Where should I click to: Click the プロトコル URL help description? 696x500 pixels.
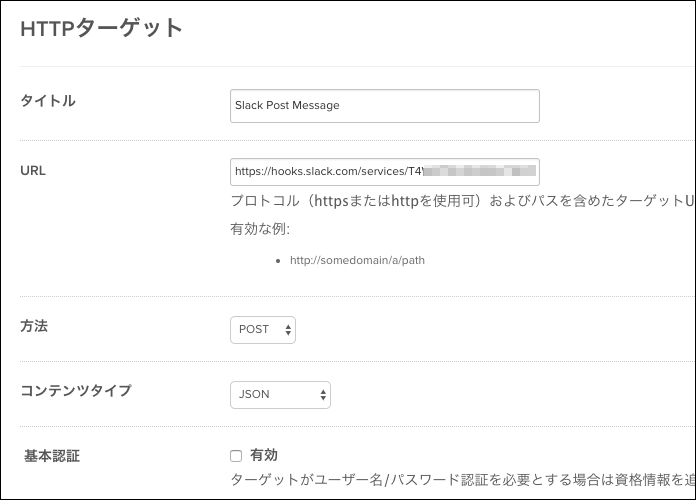[462, 201]
